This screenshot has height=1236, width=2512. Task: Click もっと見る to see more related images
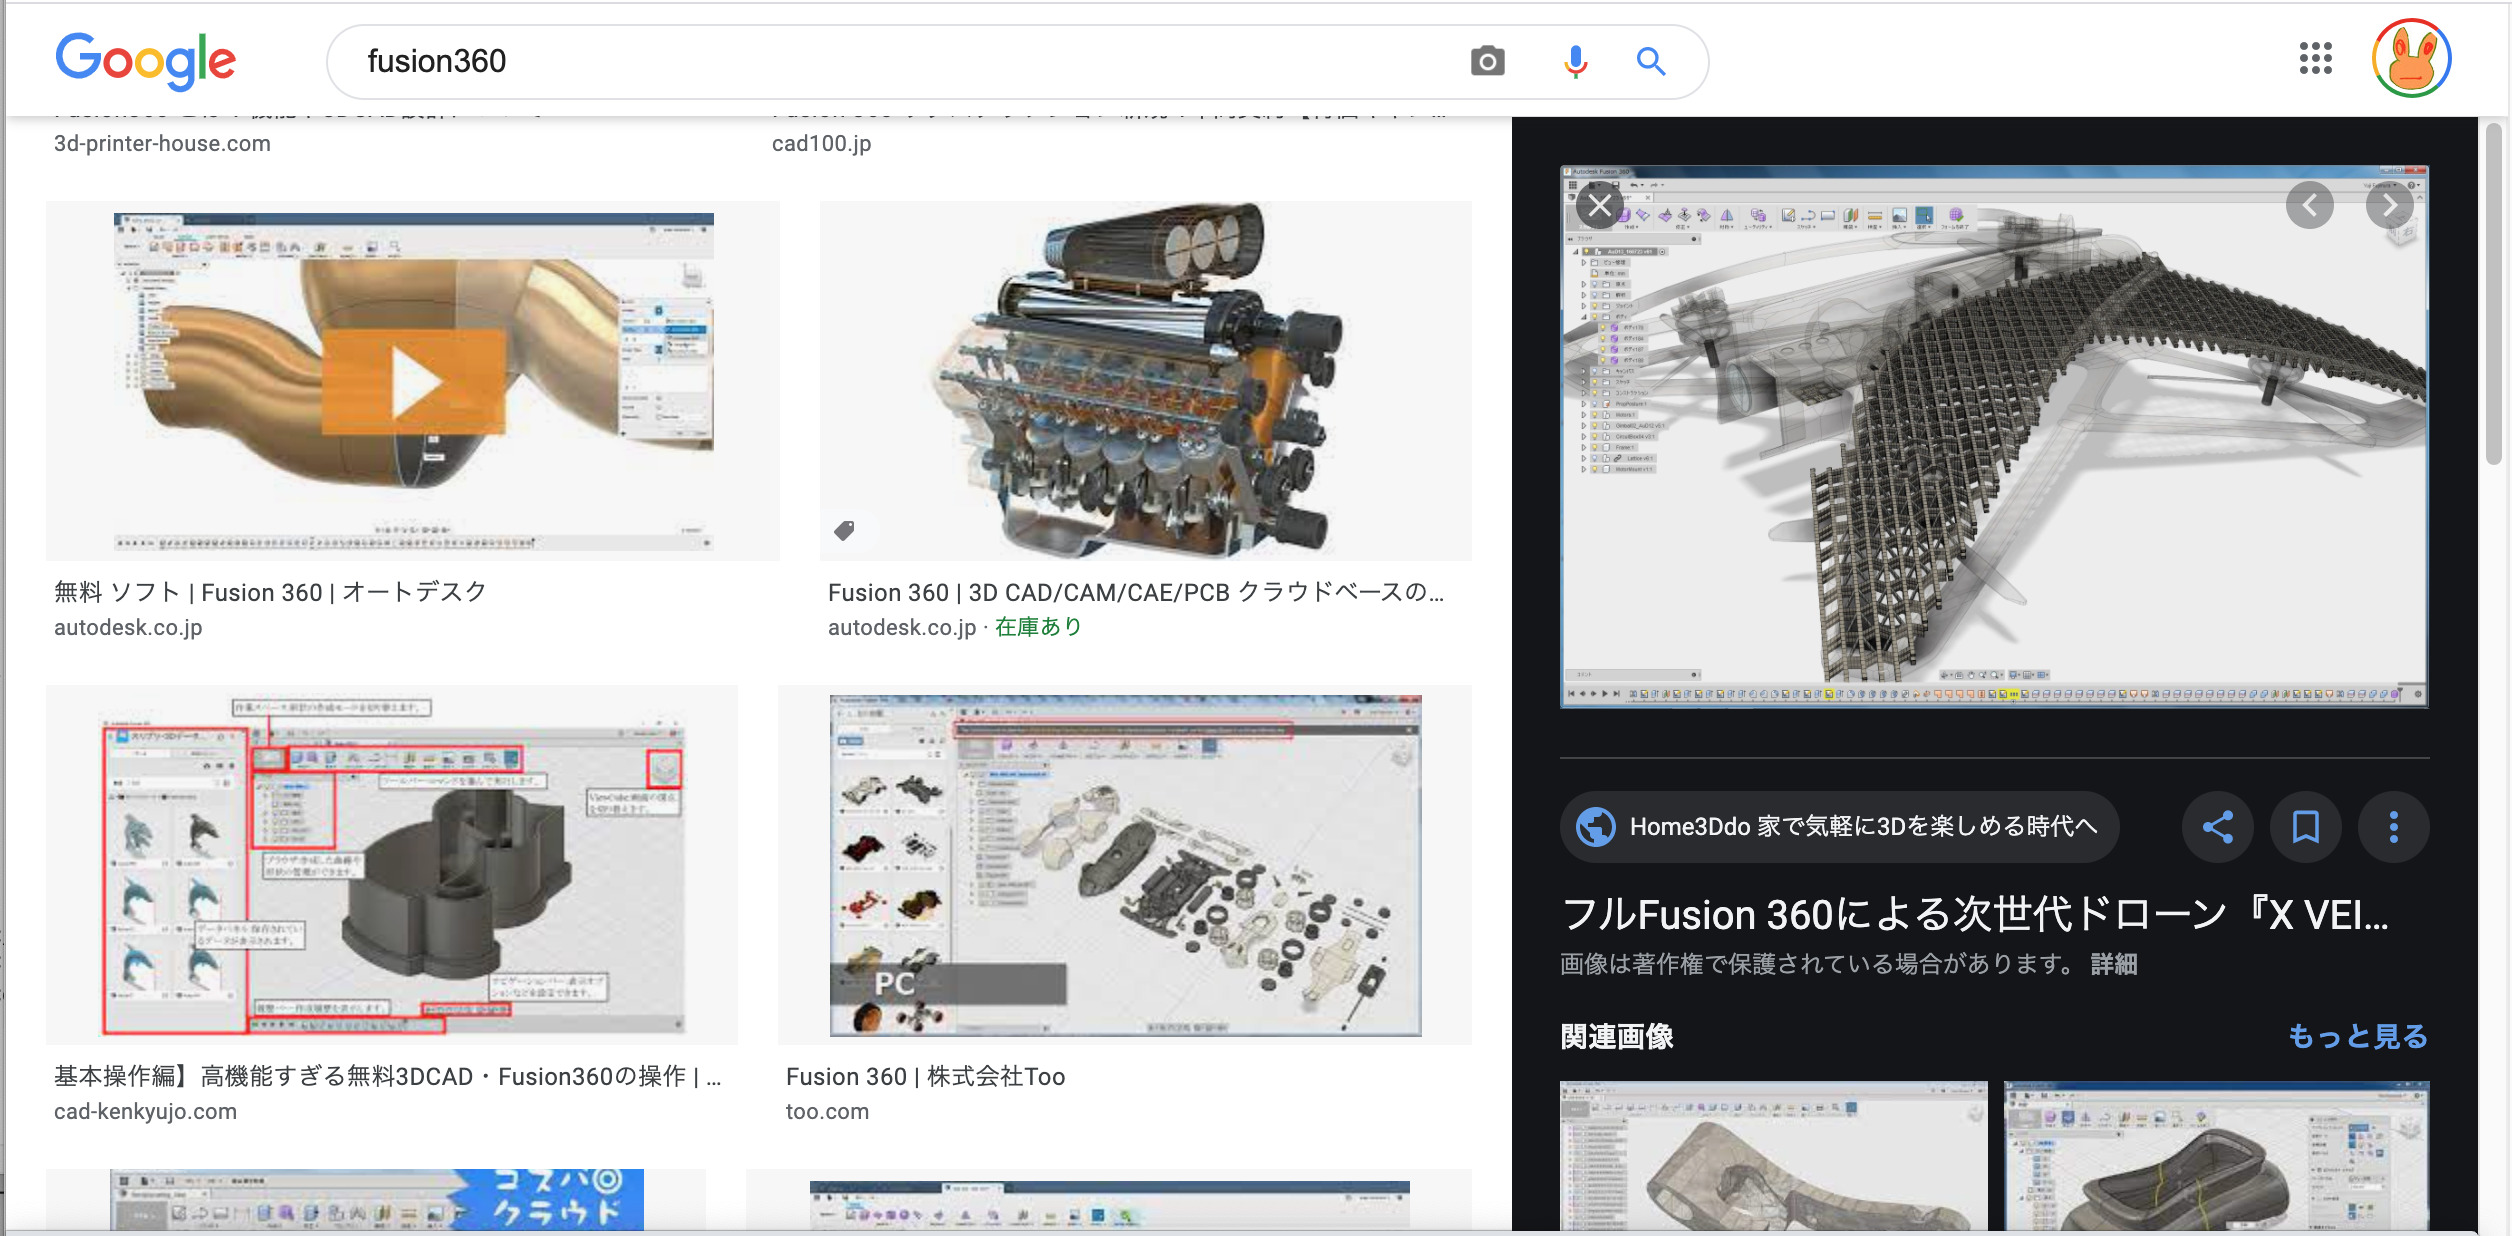[x=2357, y=1036]
